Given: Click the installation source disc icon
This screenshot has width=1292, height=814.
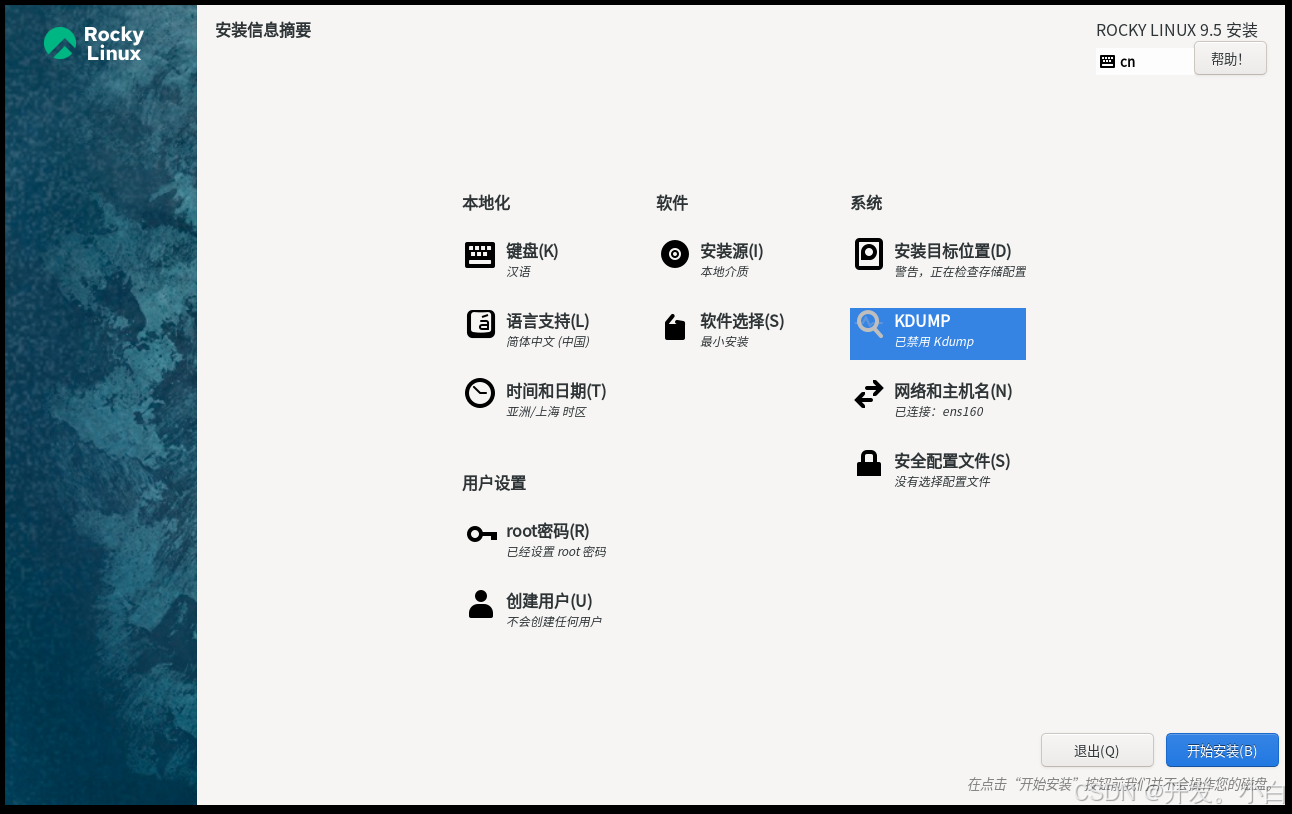Looking at the screenshot, I should pyautogui.click(x=675, y=254).
